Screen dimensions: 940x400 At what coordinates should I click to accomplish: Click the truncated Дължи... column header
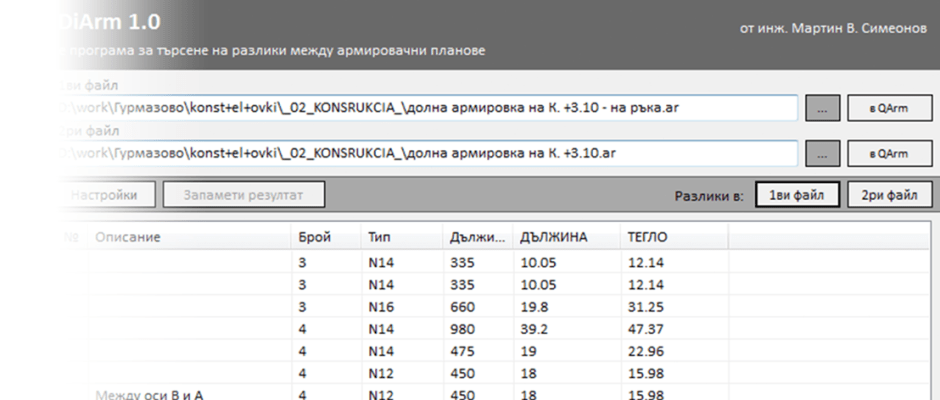475,238
